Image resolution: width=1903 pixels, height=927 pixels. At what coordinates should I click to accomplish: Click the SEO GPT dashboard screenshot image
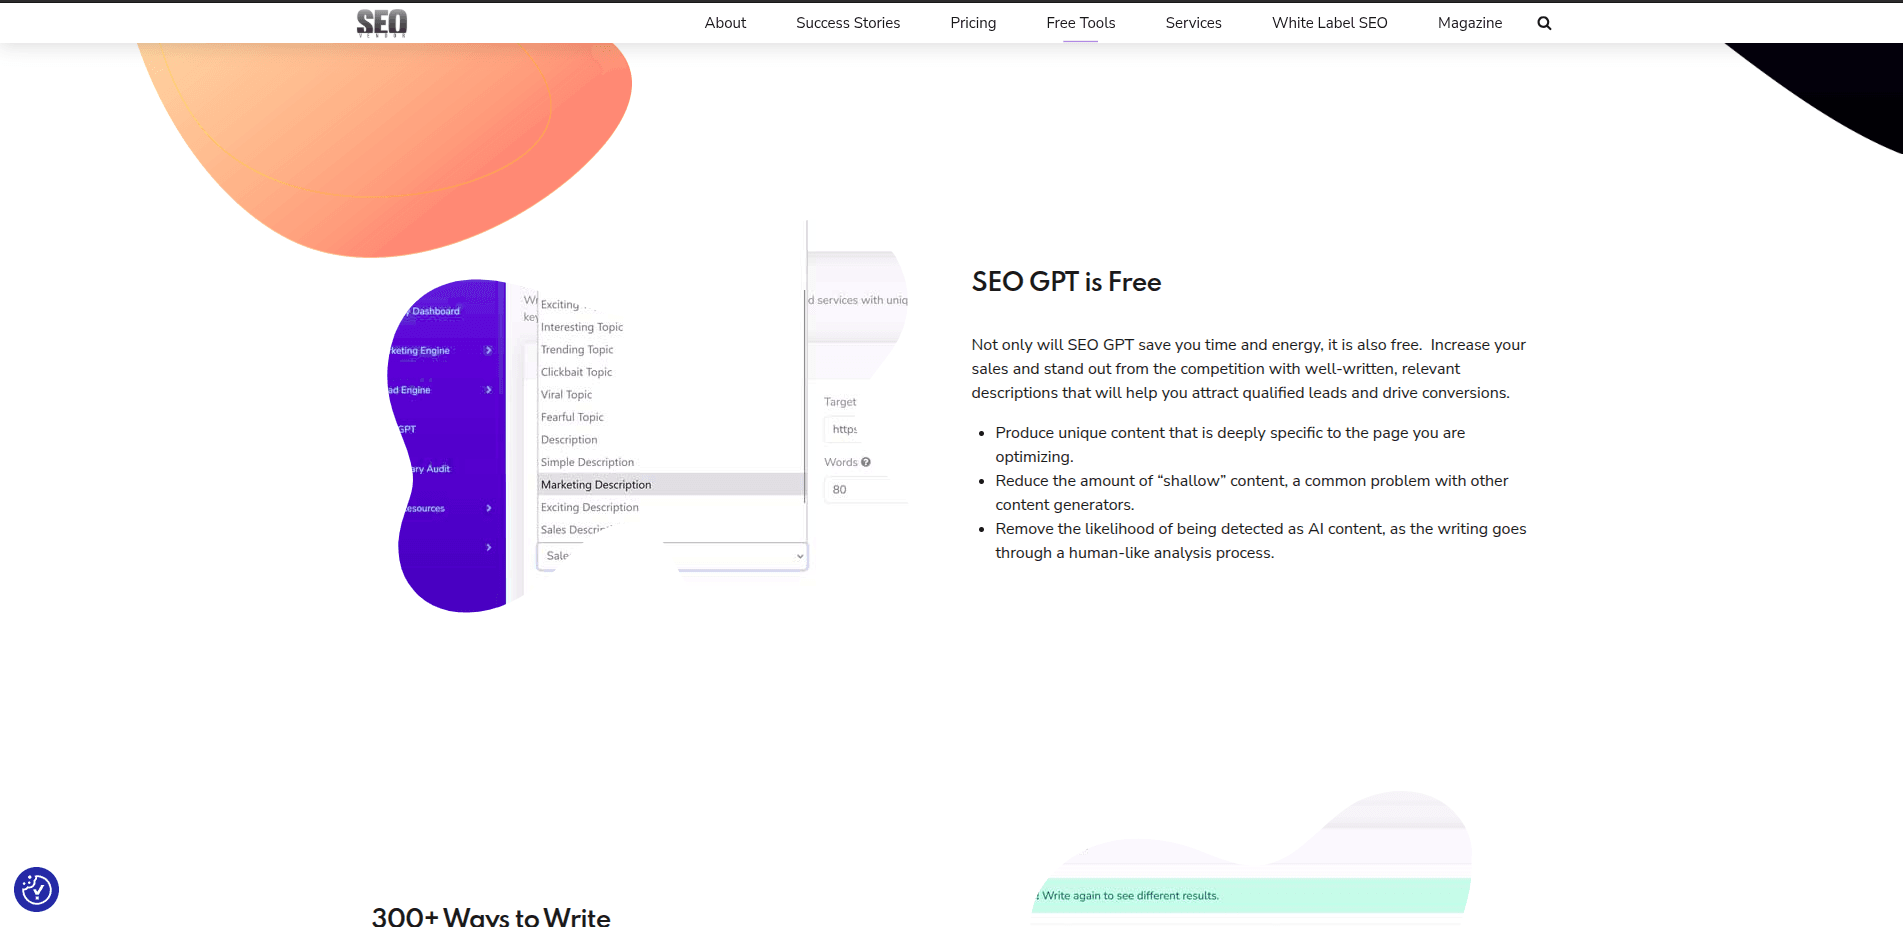[x=648, y=417]
